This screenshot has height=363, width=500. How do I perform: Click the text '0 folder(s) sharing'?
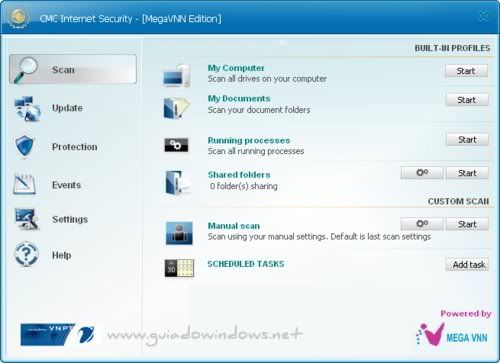[x=244, y=186]
